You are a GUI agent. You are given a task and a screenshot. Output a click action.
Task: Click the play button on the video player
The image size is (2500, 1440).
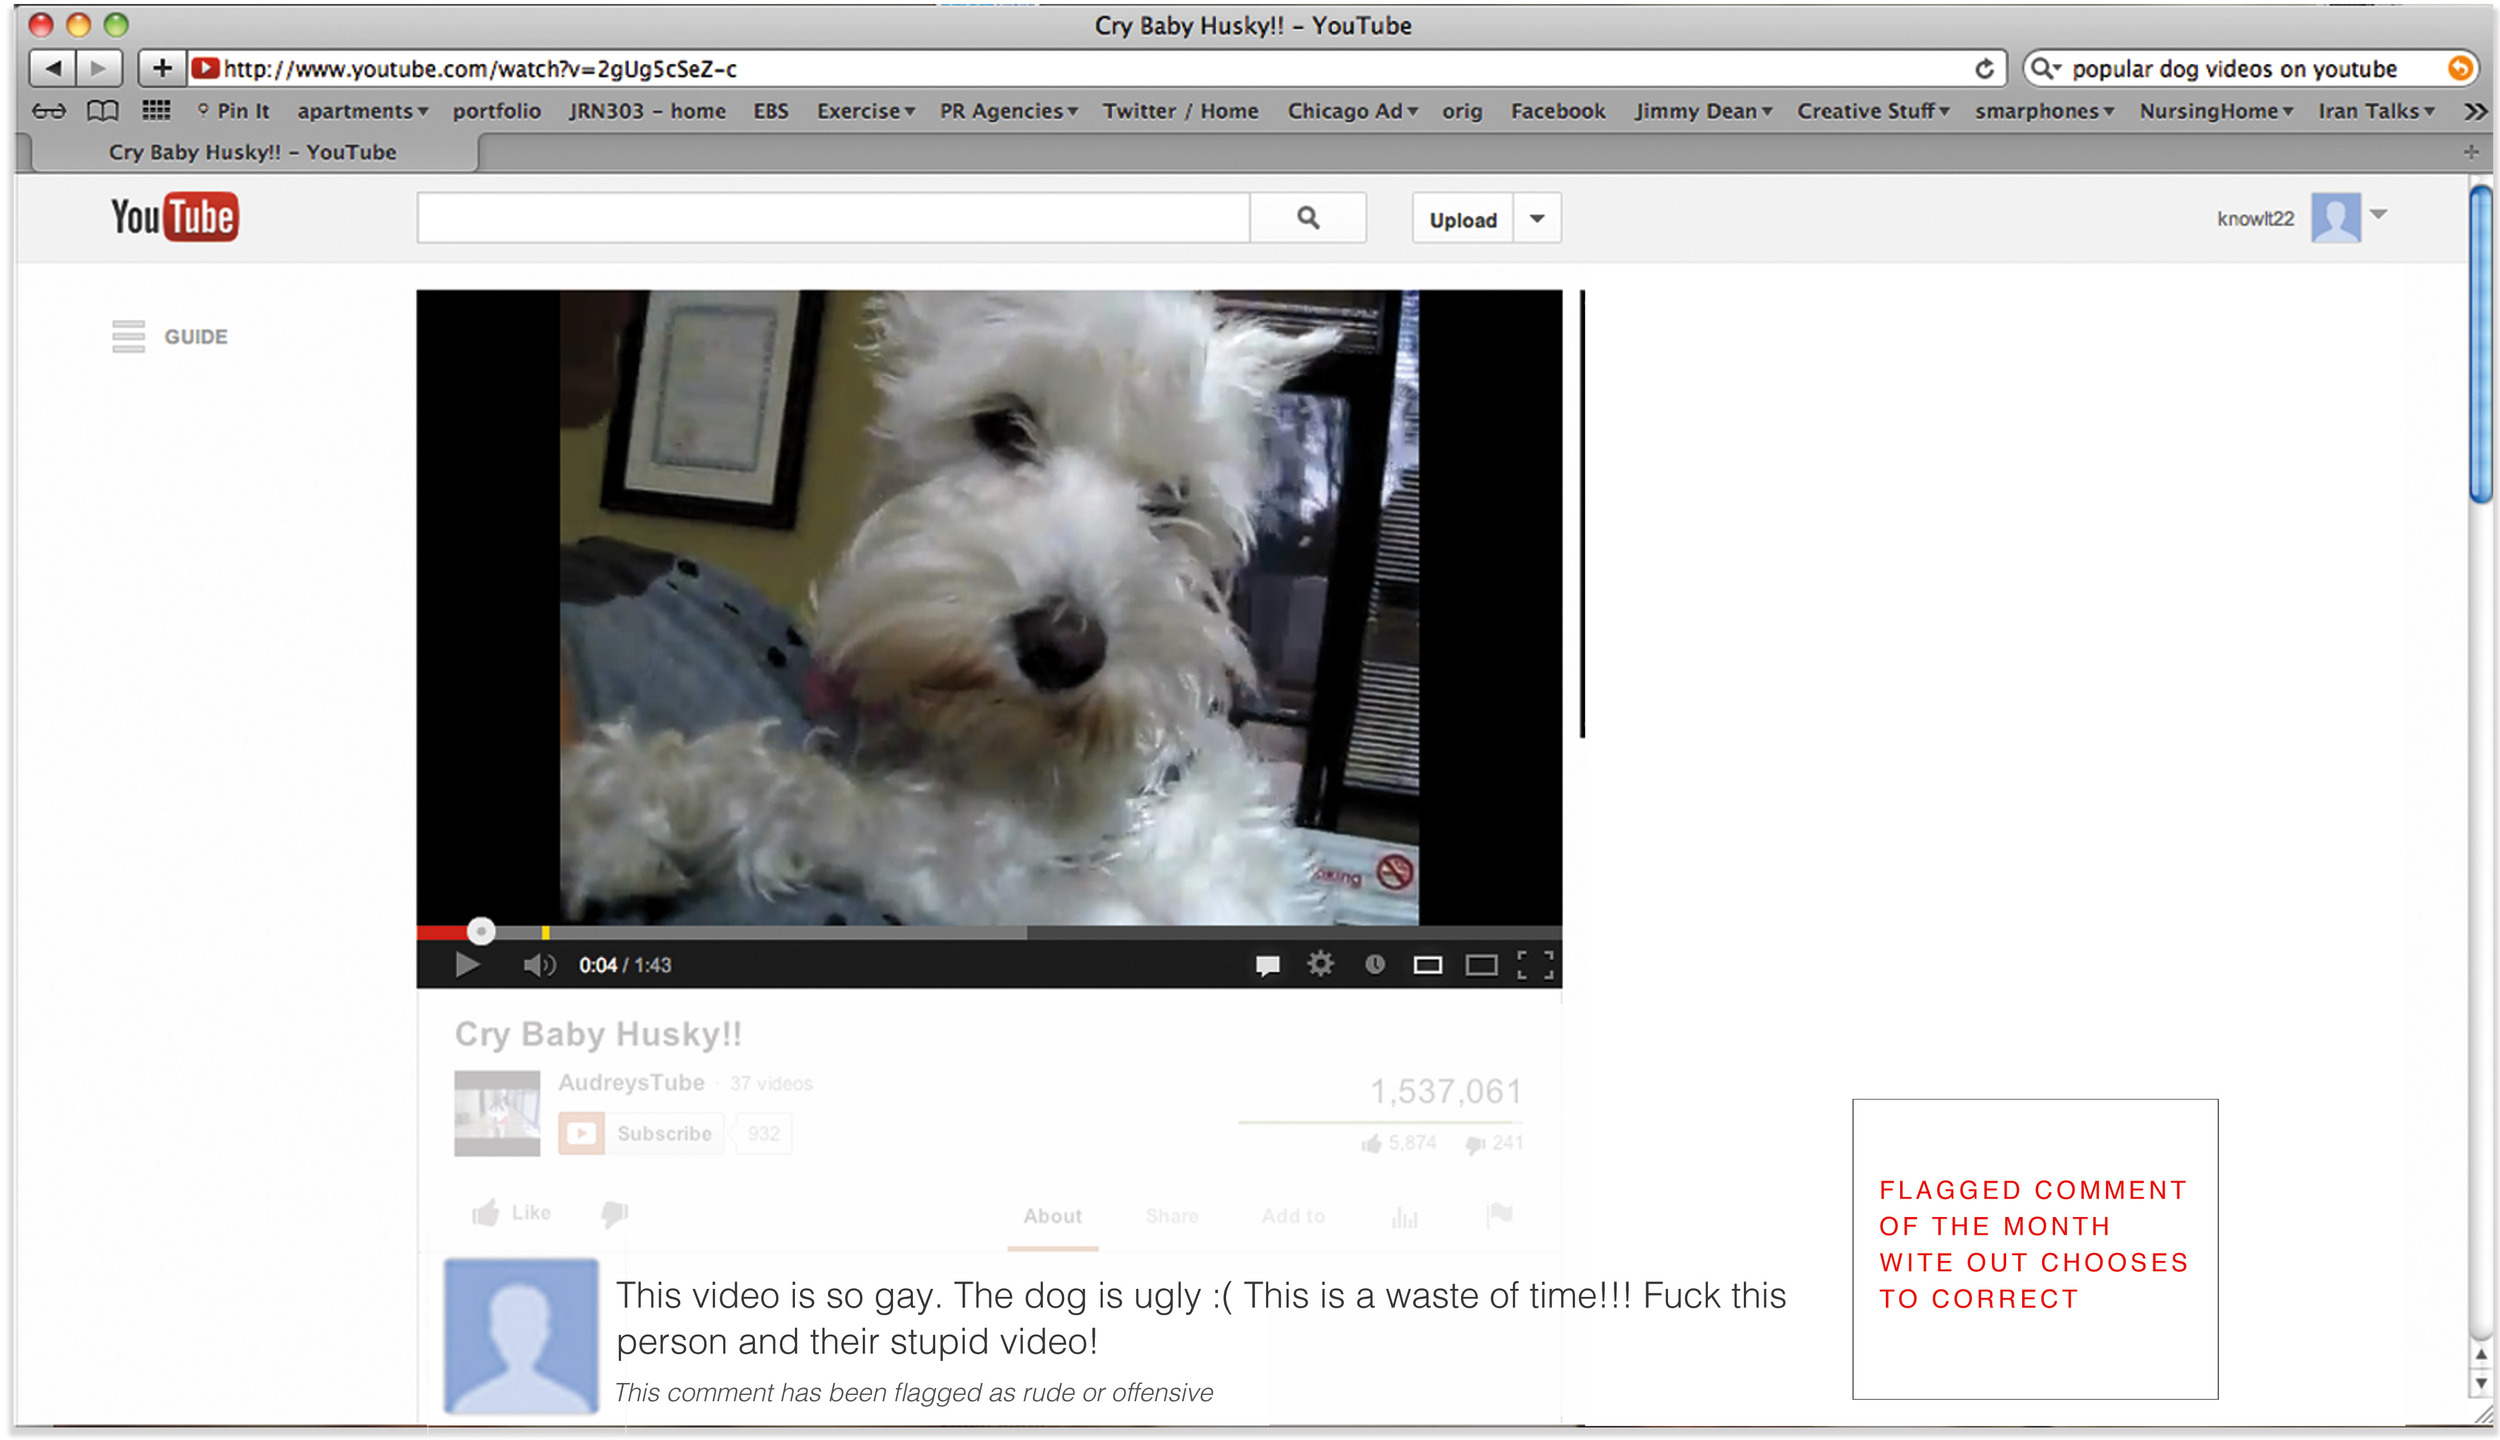point(468,965)
